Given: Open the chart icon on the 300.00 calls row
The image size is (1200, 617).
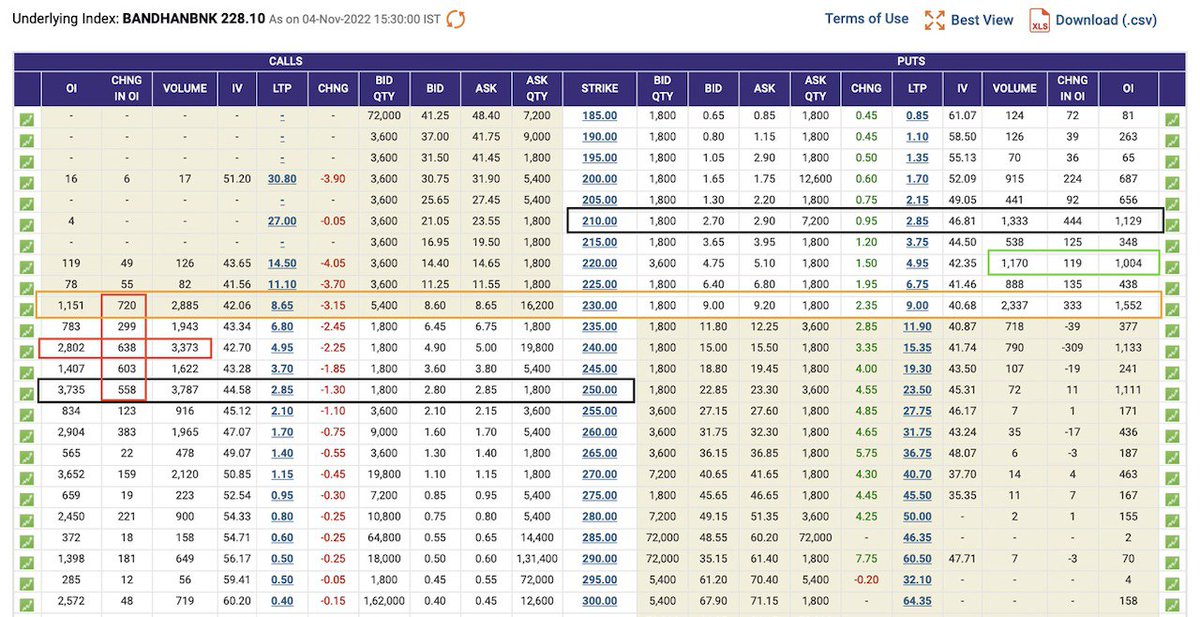Looking at the screenshot, I should [x=26, y=600].
